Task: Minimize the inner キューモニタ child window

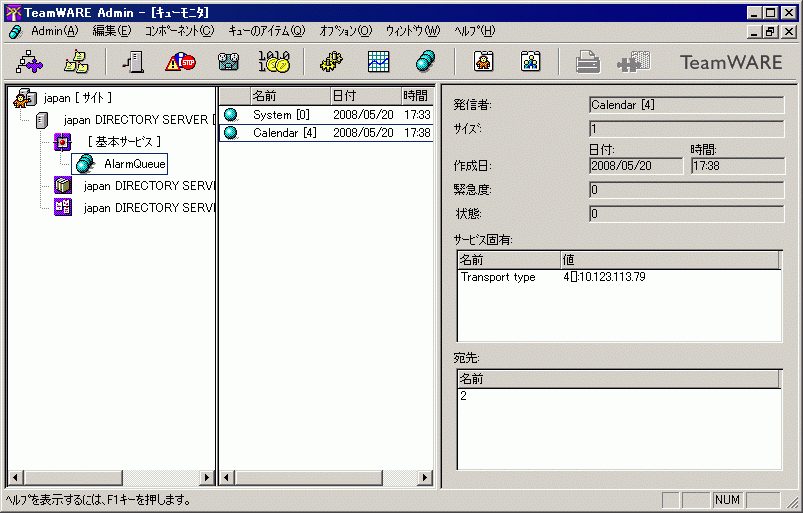Action: click(754, 32)
